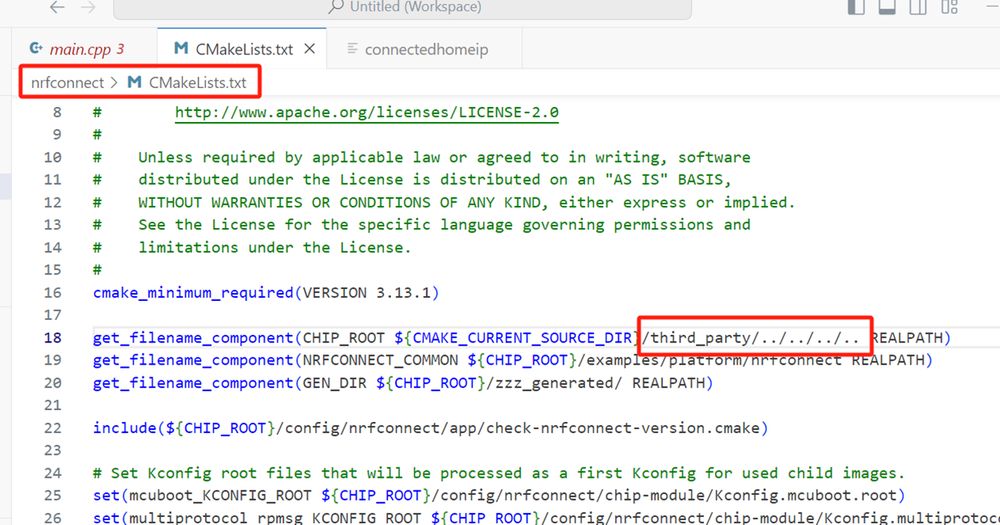Click the C++ file icon on main.cpp tab
The width and height of the screenshot is (1000, 525).
37,48
